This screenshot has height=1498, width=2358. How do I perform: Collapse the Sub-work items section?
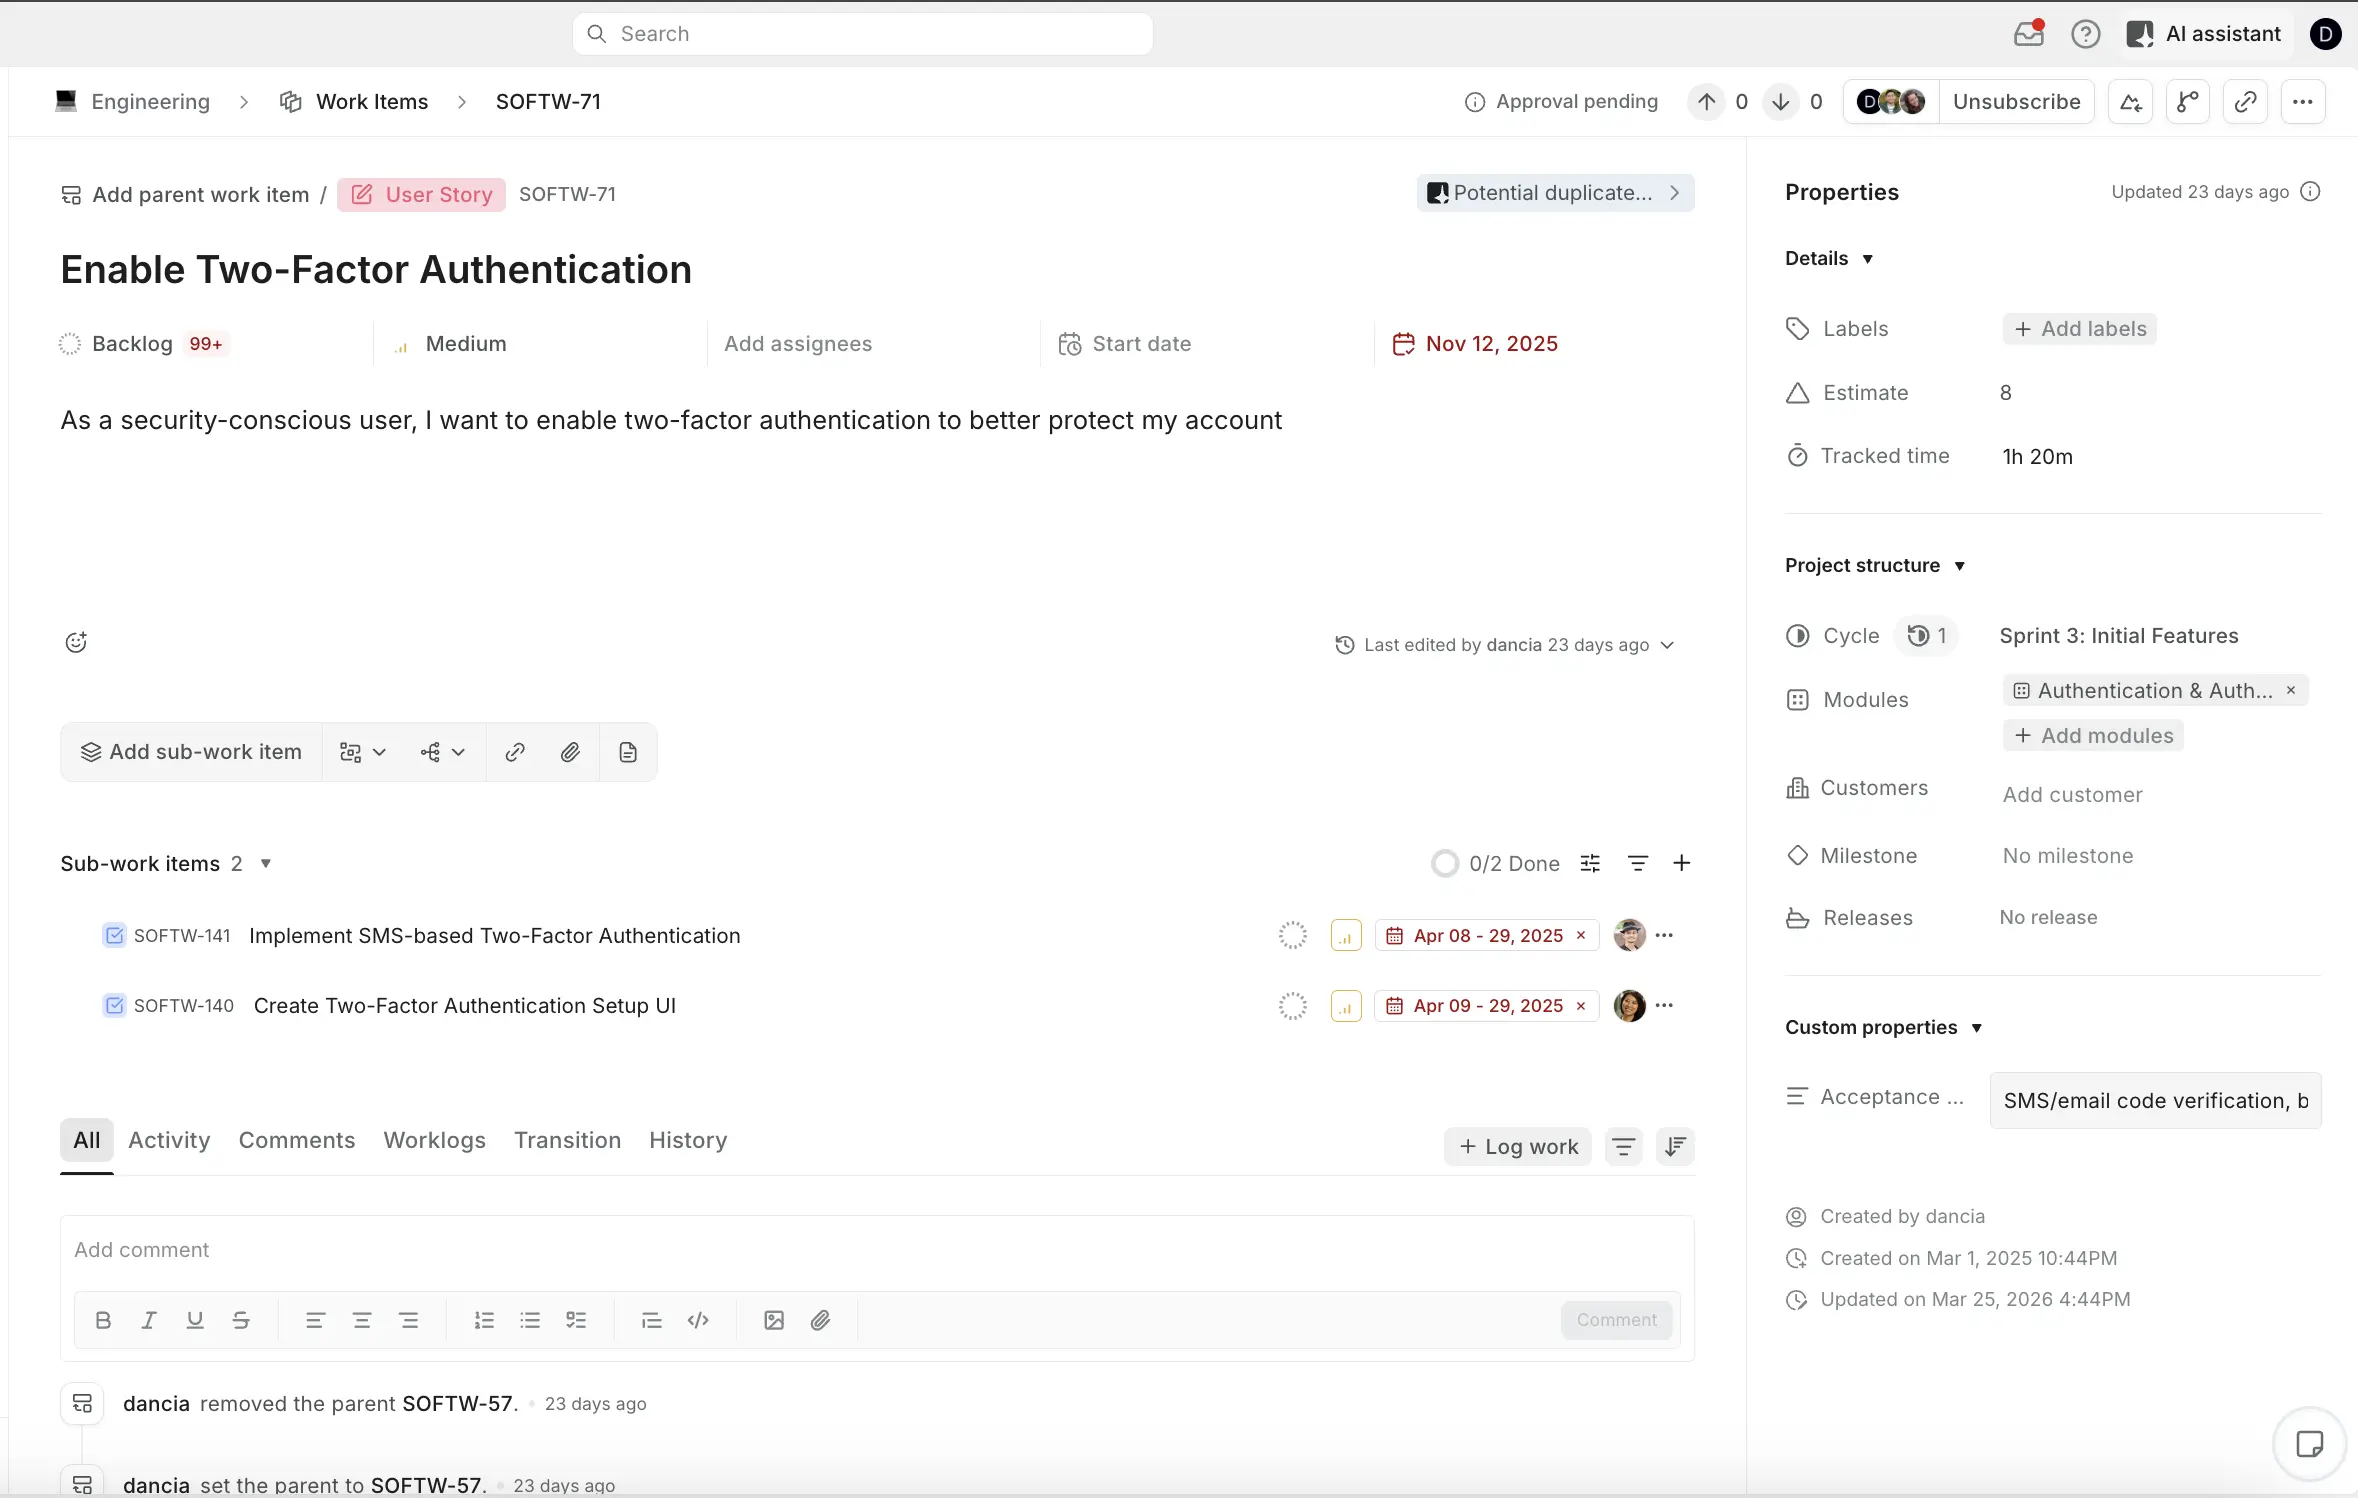pos(266,864)
